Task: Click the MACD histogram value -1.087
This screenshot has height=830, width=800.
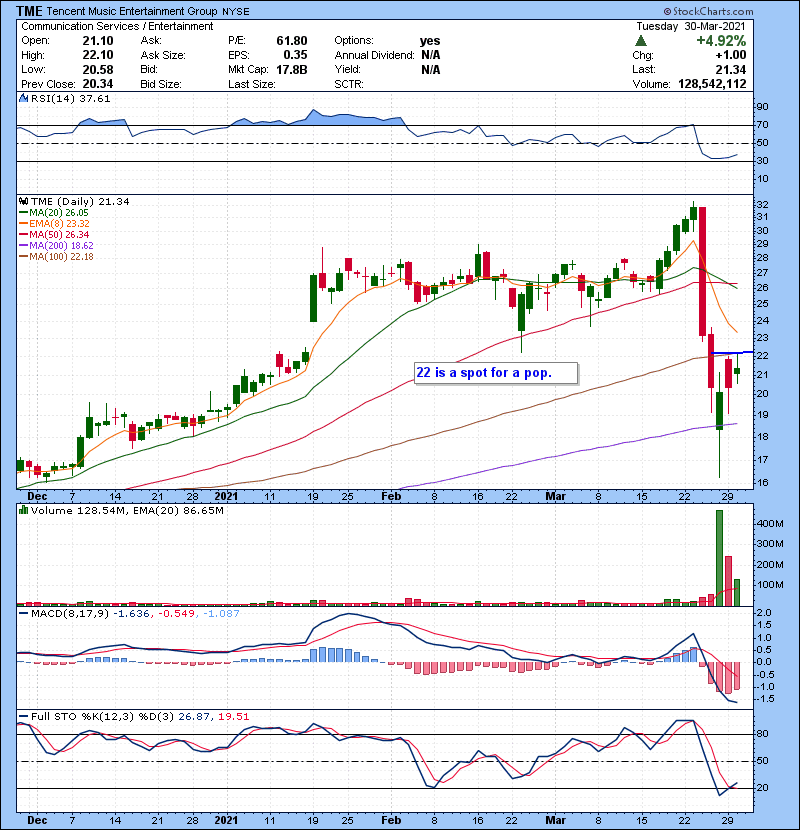Action: (220, 614)
